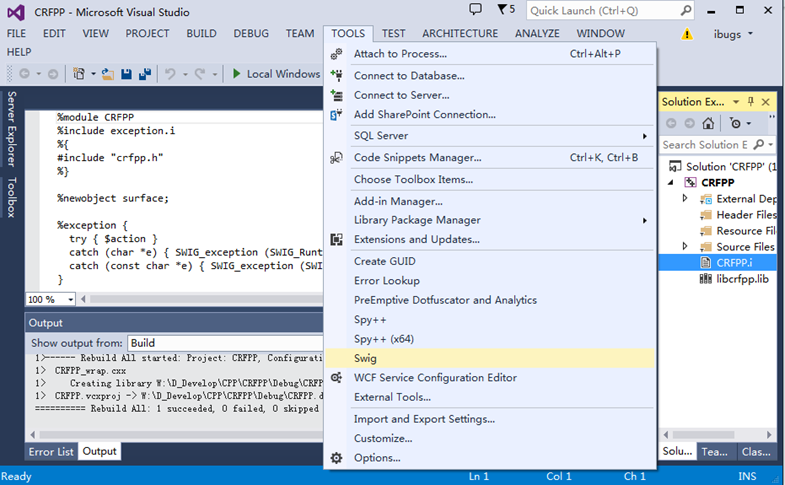Viewport: 785px width, 485px height.
Task: Close the Solution Explorer panel
Action: coord(765,102)
